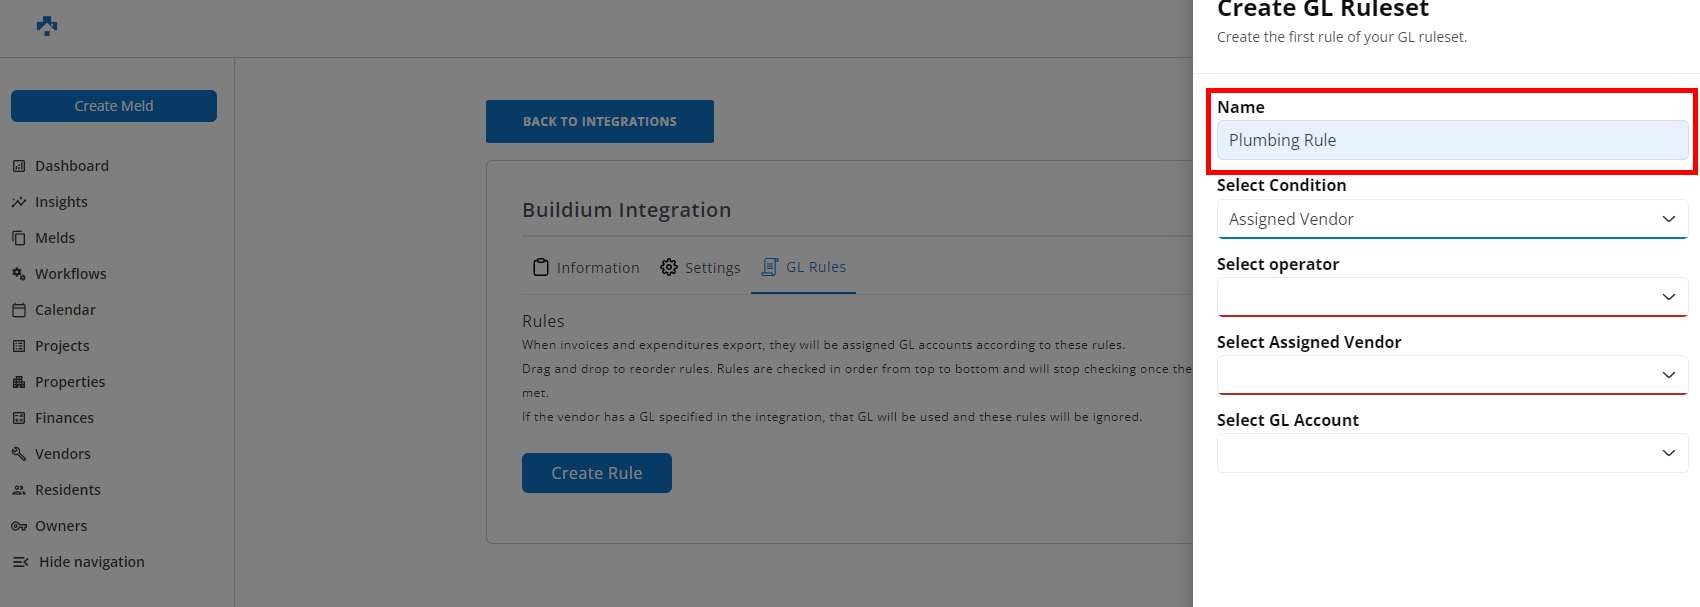The width and height of the screenshot is (1700, 607).
Task: Expand the Select Condition dropdown
Action: click(1452, 219)
